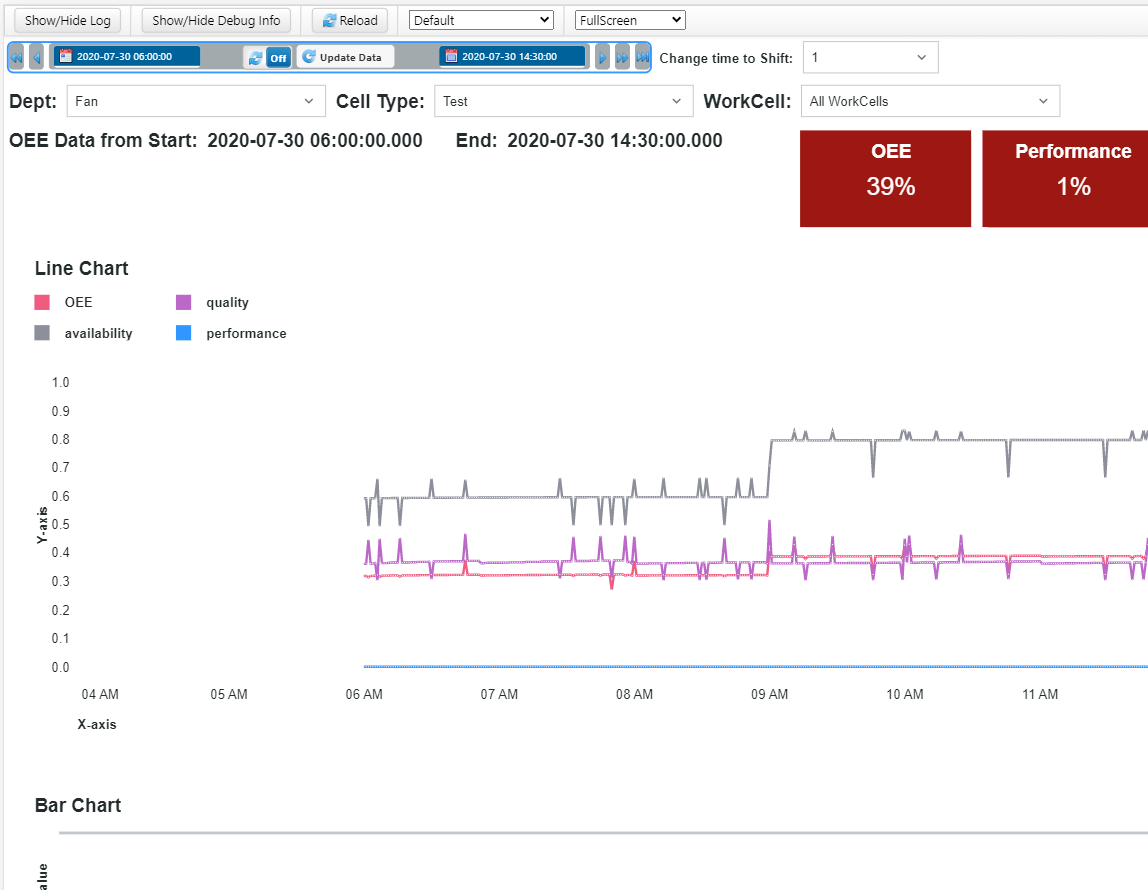This screenshot has height=890, width=1148.
Task: Fast-forward with the double right arrow
Action: 622,58
